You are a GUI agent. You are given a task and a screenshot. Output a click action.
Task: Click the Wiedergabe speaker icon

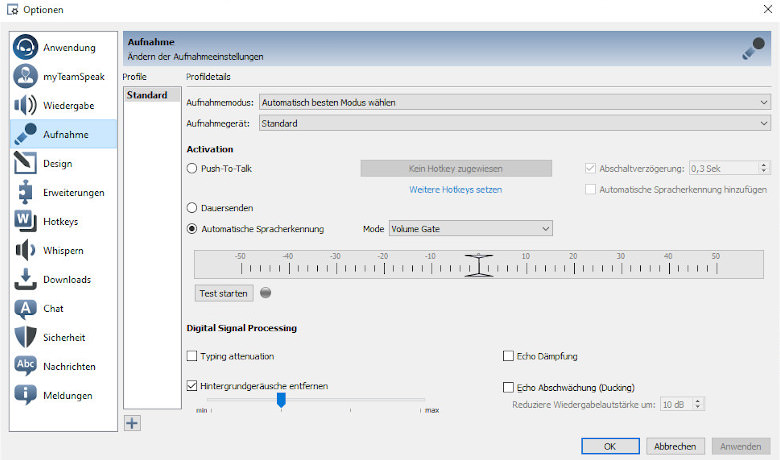pos(25,105)
